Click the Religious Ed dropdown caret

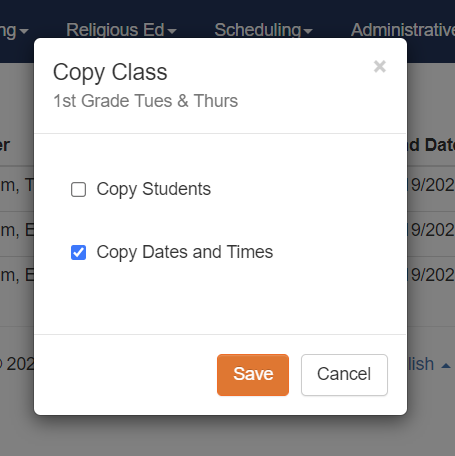click(x=172, y=31)
